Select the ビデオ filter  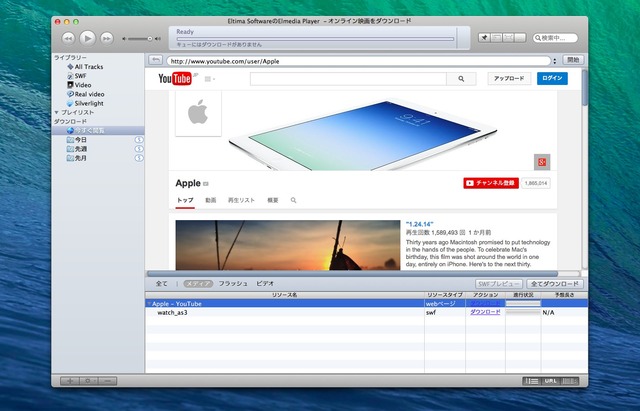click(265, 283)
